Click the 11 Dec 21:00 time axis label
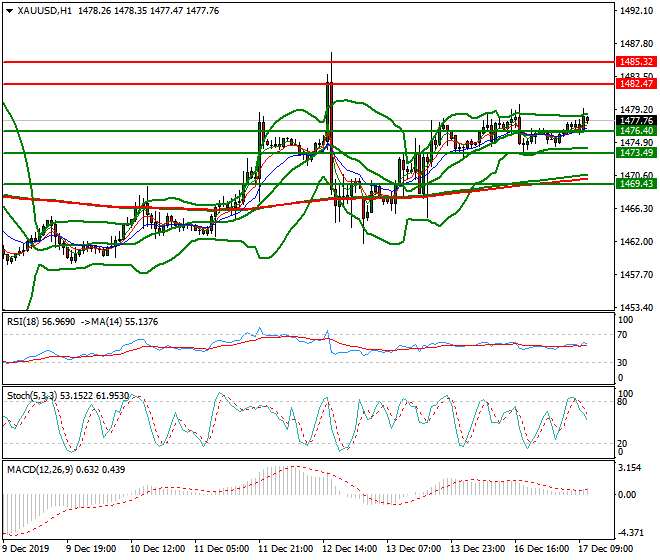 (285, 549)
